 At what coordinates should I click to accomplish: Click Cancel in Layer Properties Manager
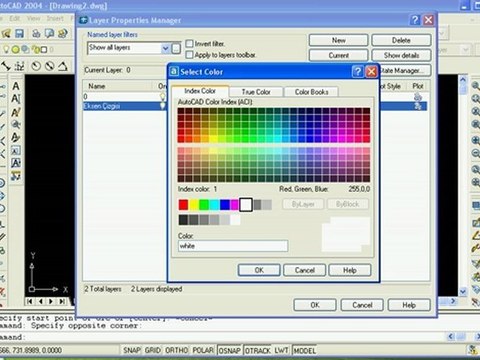362,305
